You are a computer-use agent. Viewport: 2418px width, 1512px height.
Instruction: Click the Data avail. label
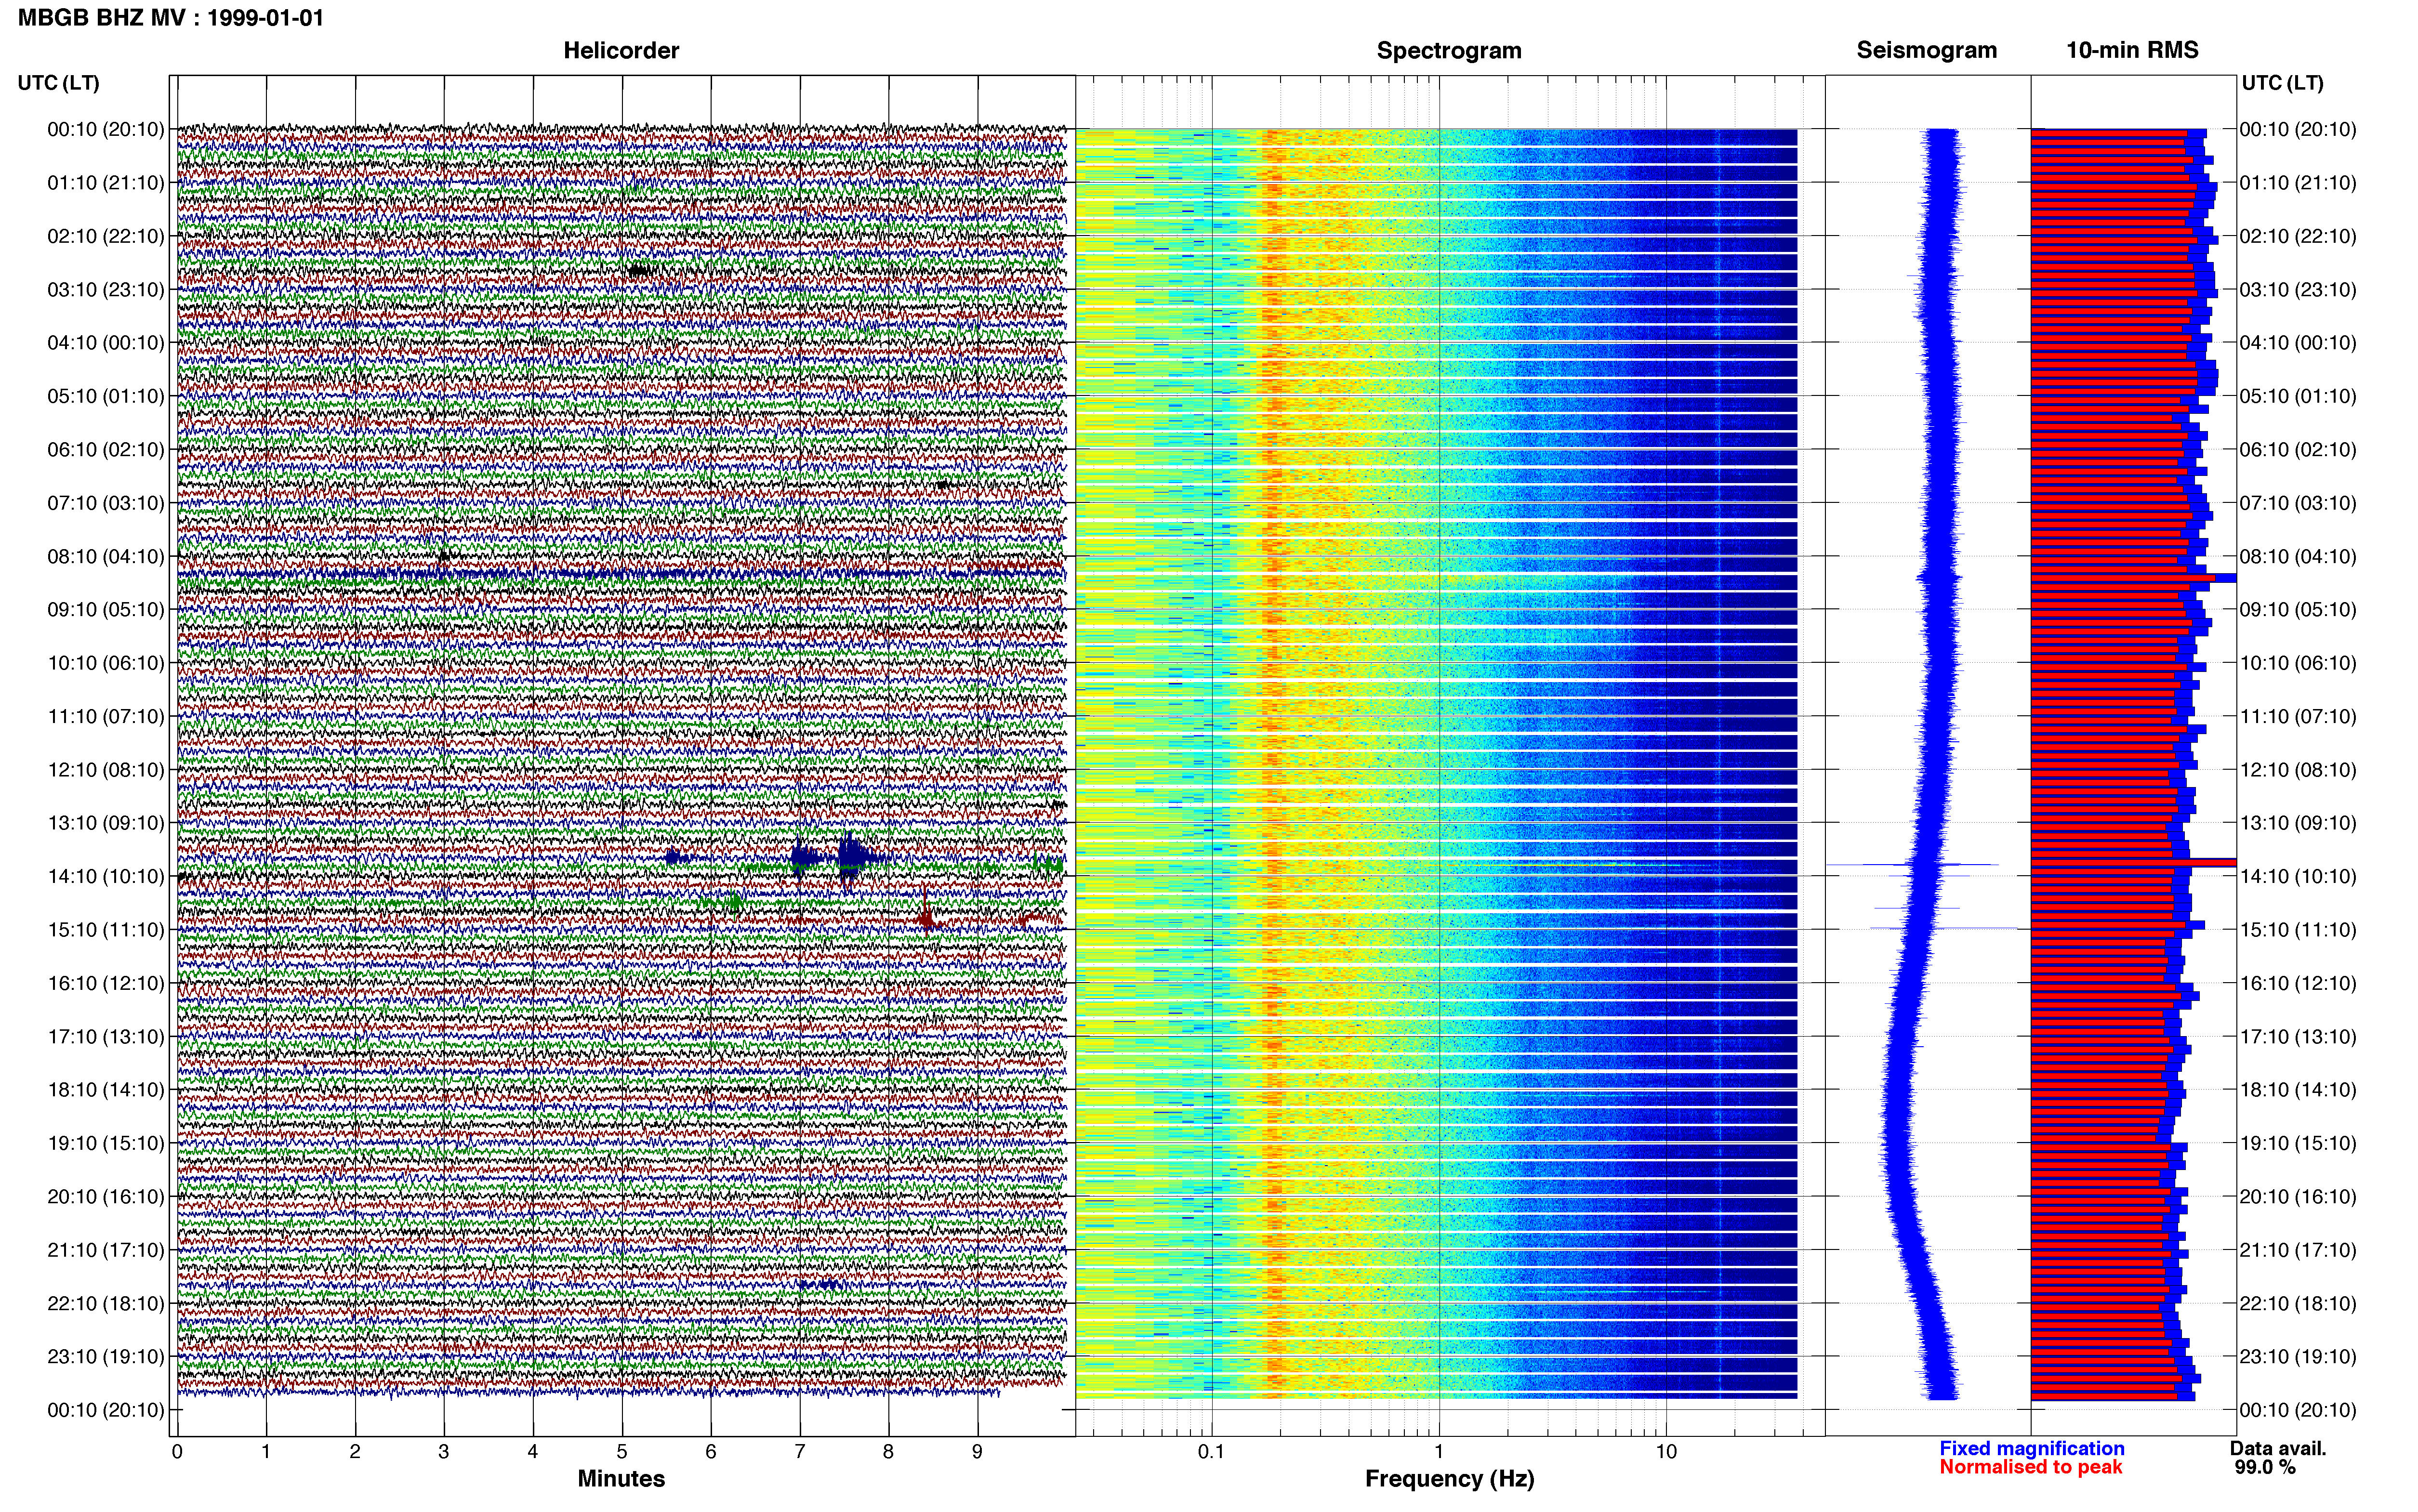pyautogui.click(x=2278, y=1449)
